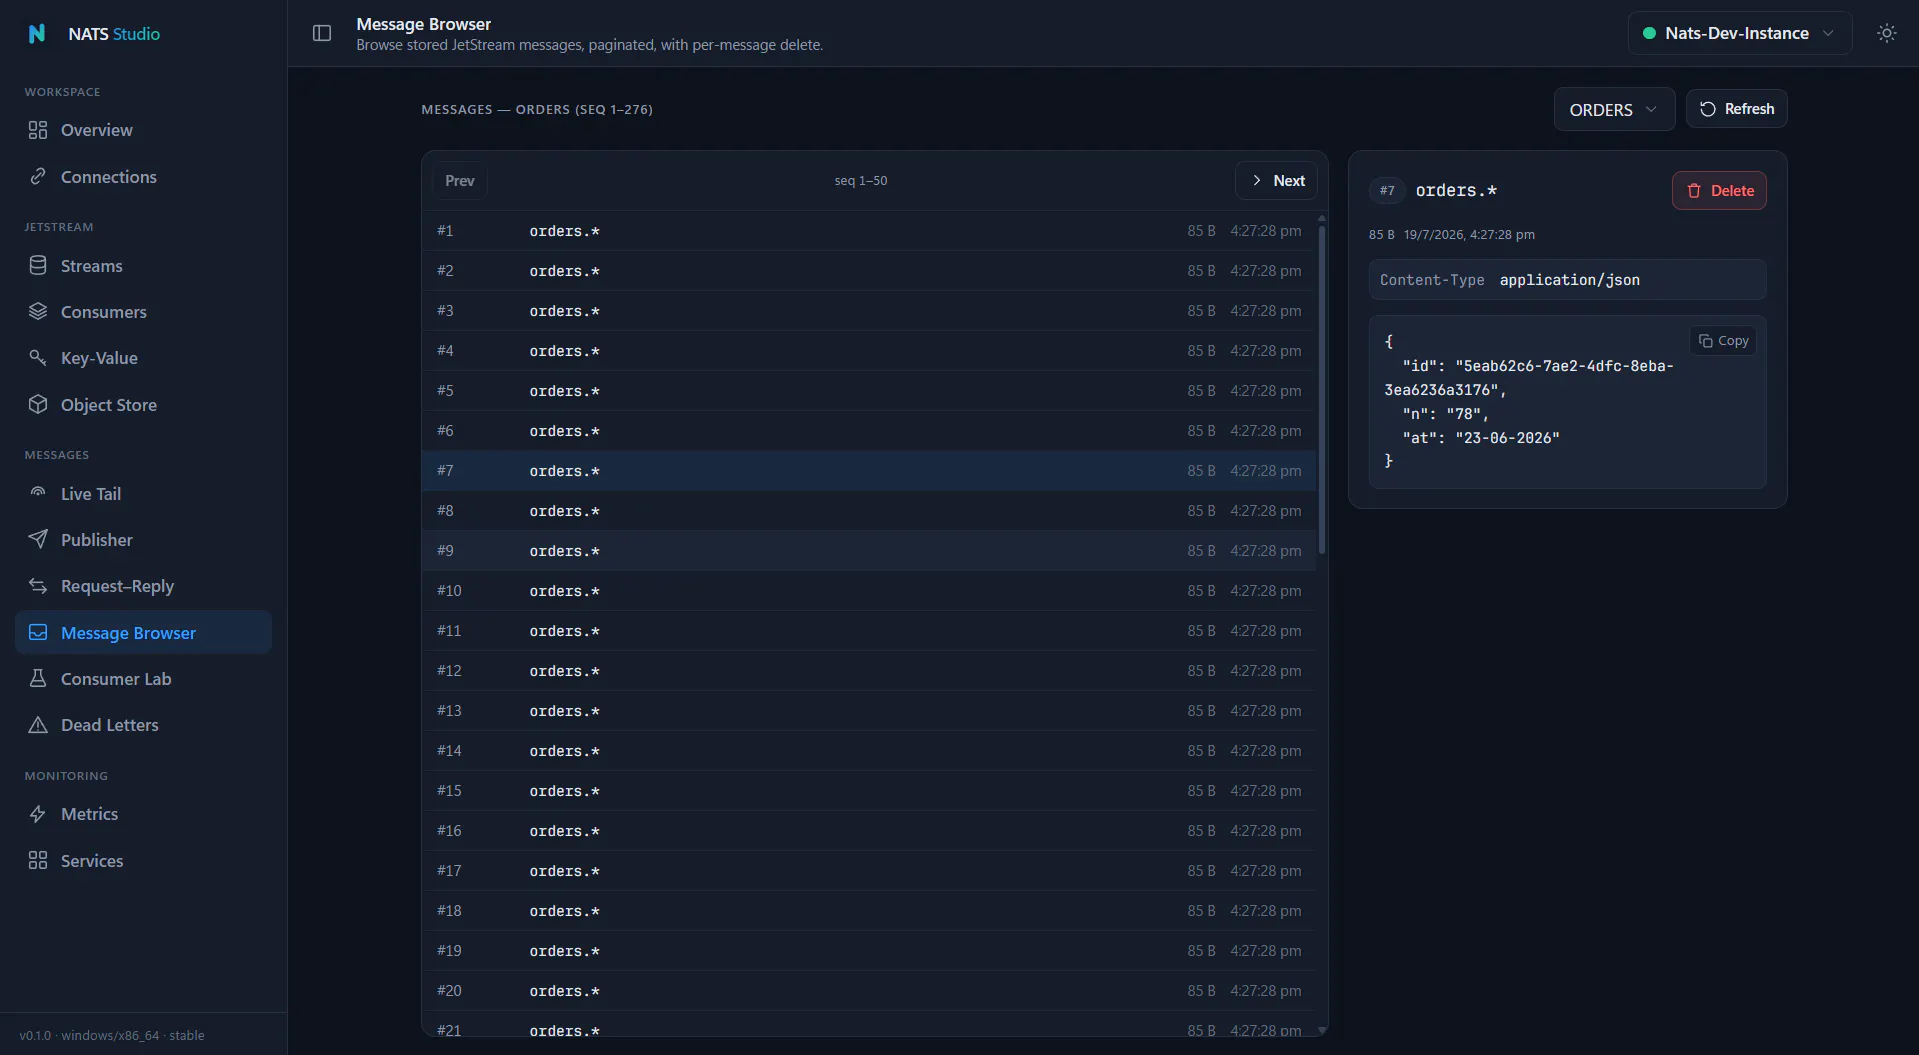Image resolution: width=1919 pixels, height=1055 pixels.
Task: Click the chevron in Next button
Action: 1257,180
